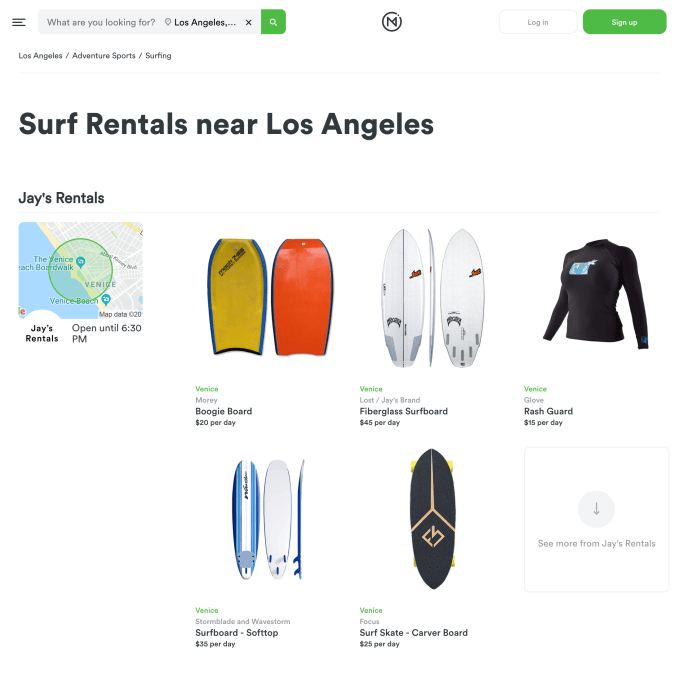This screenshot has height=678, width=679.
Task: View the Rash Guard product image
Action: click(x=596, y=294)
